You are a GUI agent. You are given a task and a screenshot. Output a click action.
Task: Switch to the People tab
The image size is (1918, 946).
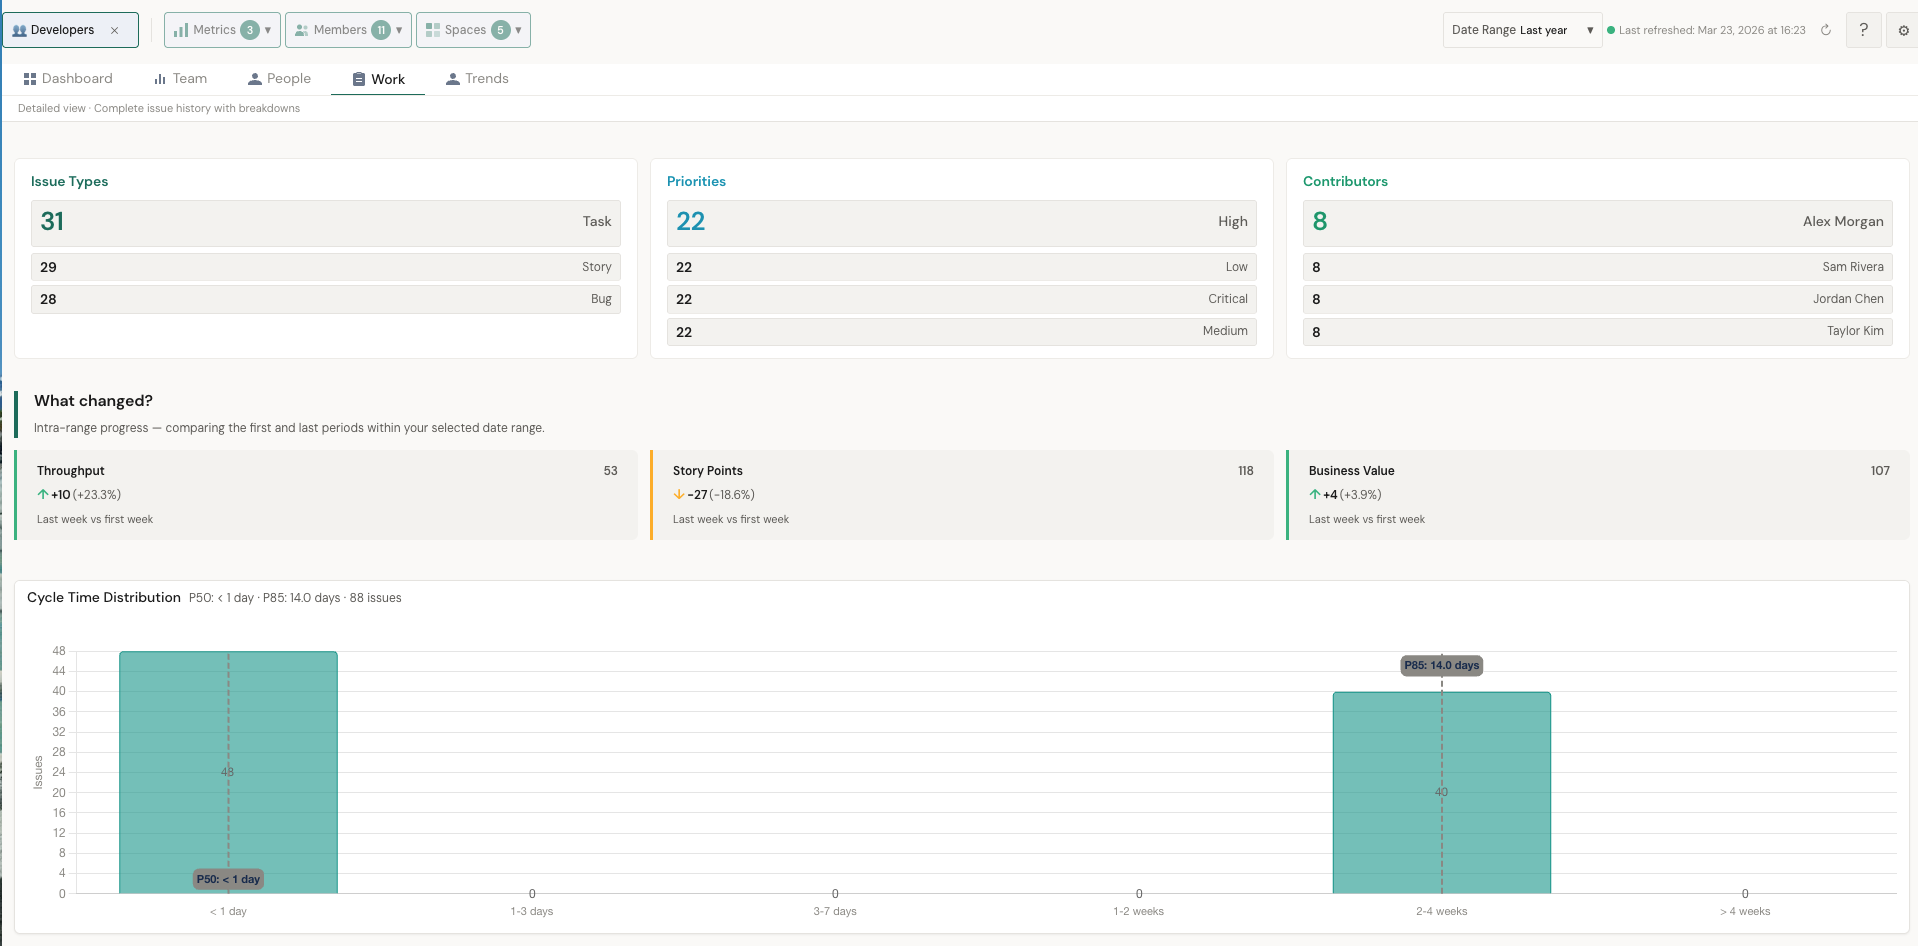(289, 78)
